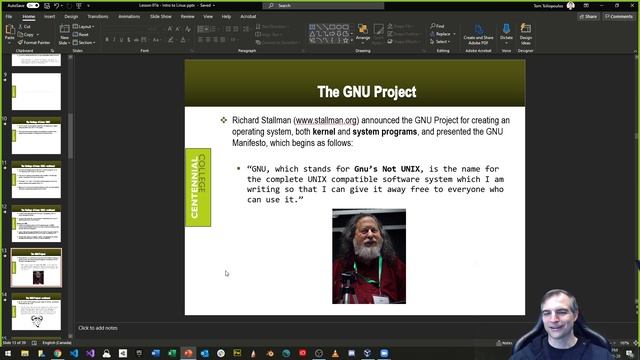Create and Share Adobe PDF
Screen dimensions: 640x360
click(478, 34)
